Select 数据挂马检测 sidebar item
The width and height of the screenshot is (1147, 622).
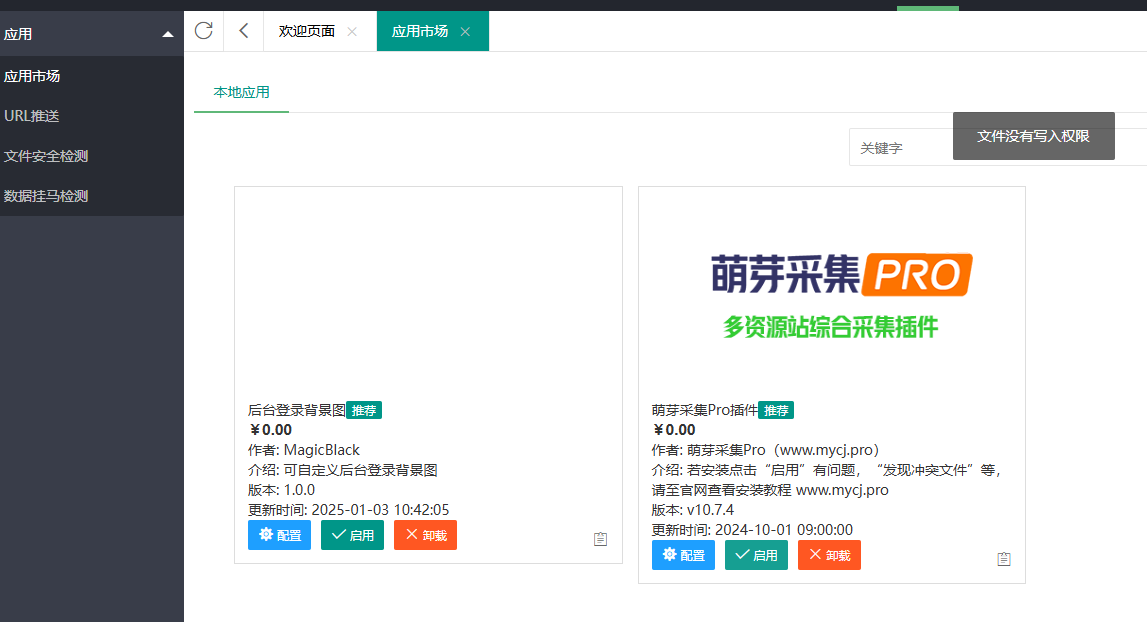coord(46,196)
